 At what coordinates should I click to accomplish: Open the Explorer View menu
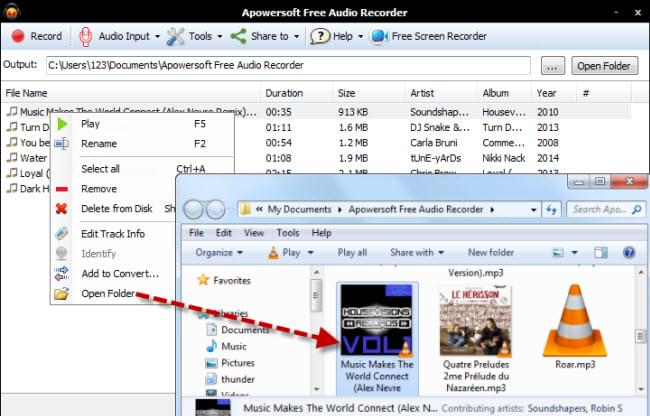(x=254, y=233)
